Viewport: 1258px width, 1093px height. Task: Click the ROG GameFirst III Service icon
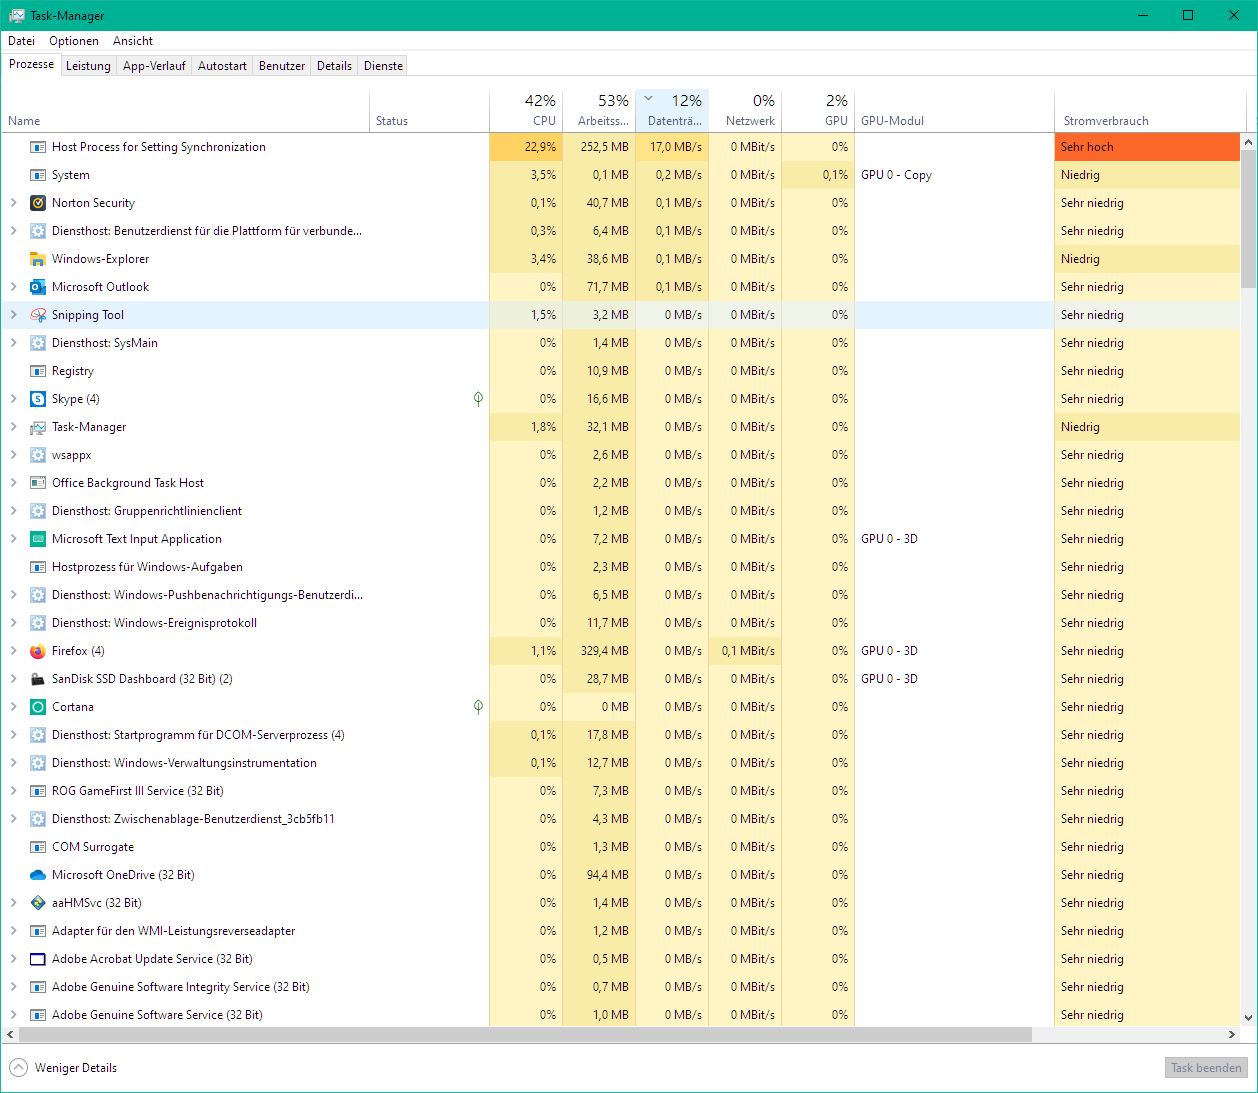pos(38,791)
